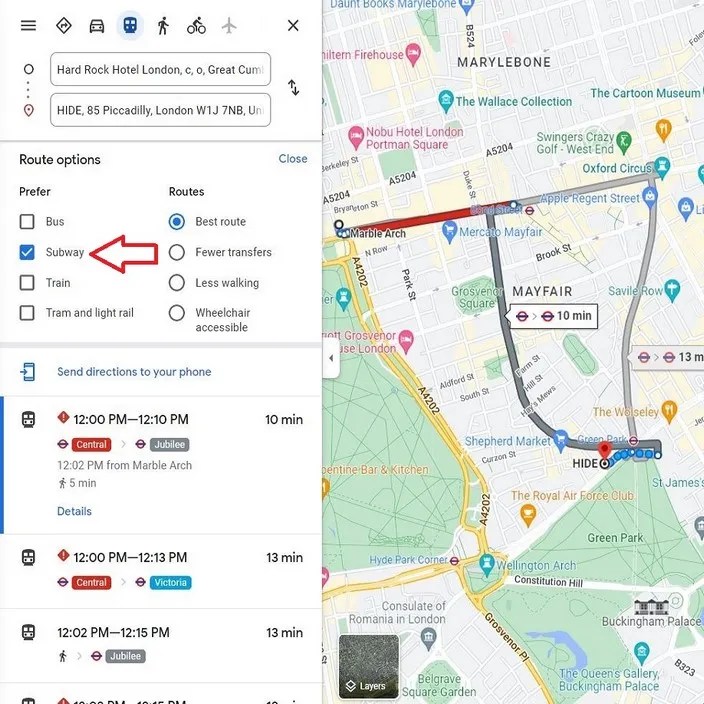This screenshot has height=704, width=704.
Task: Tick the Tram and light rail checkbox
Action: click(27, 313)
